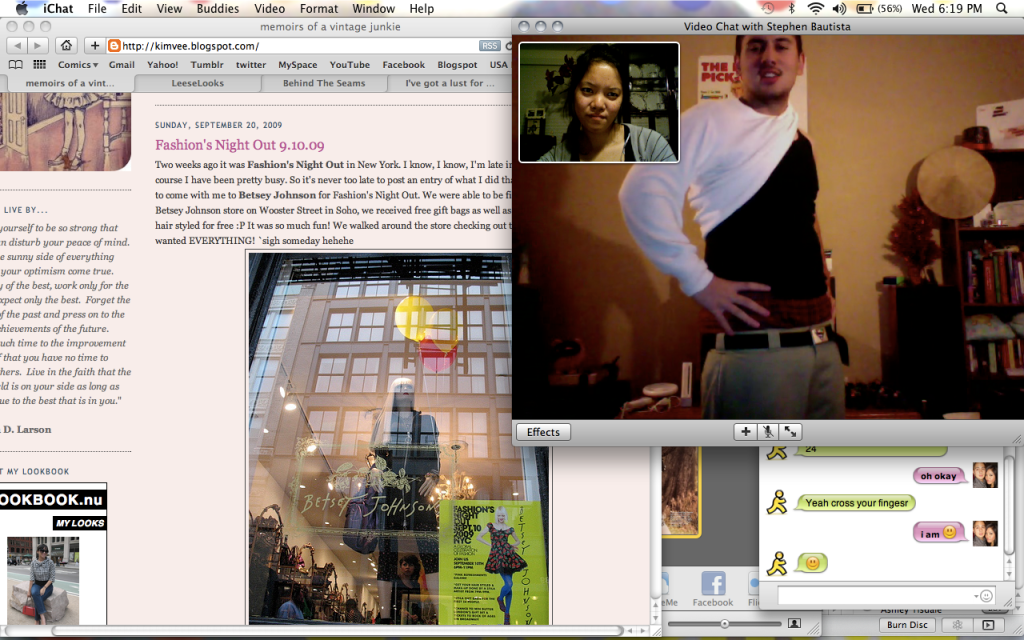Open the Top Sites grid icon

click(39, 65)
